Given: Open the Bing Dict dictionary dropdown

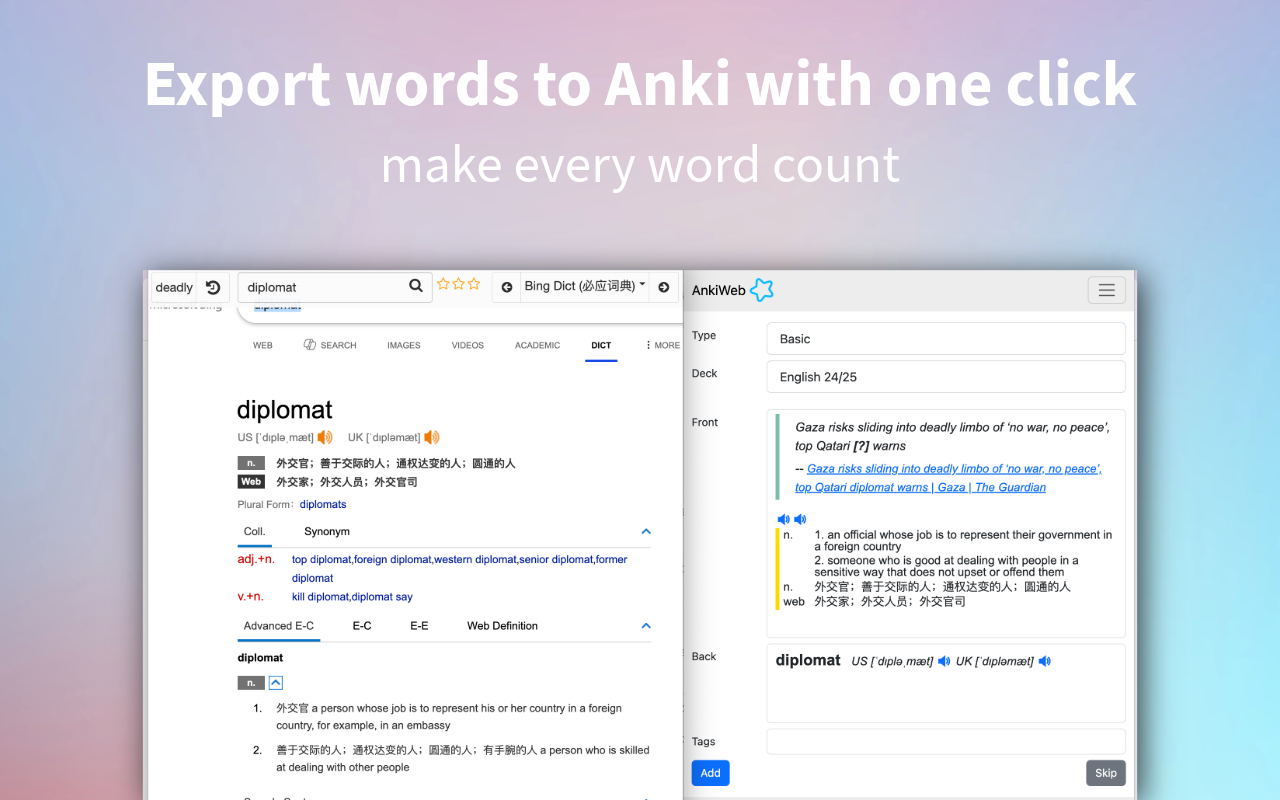Looking at the screenshot, I should click(580, 286).
